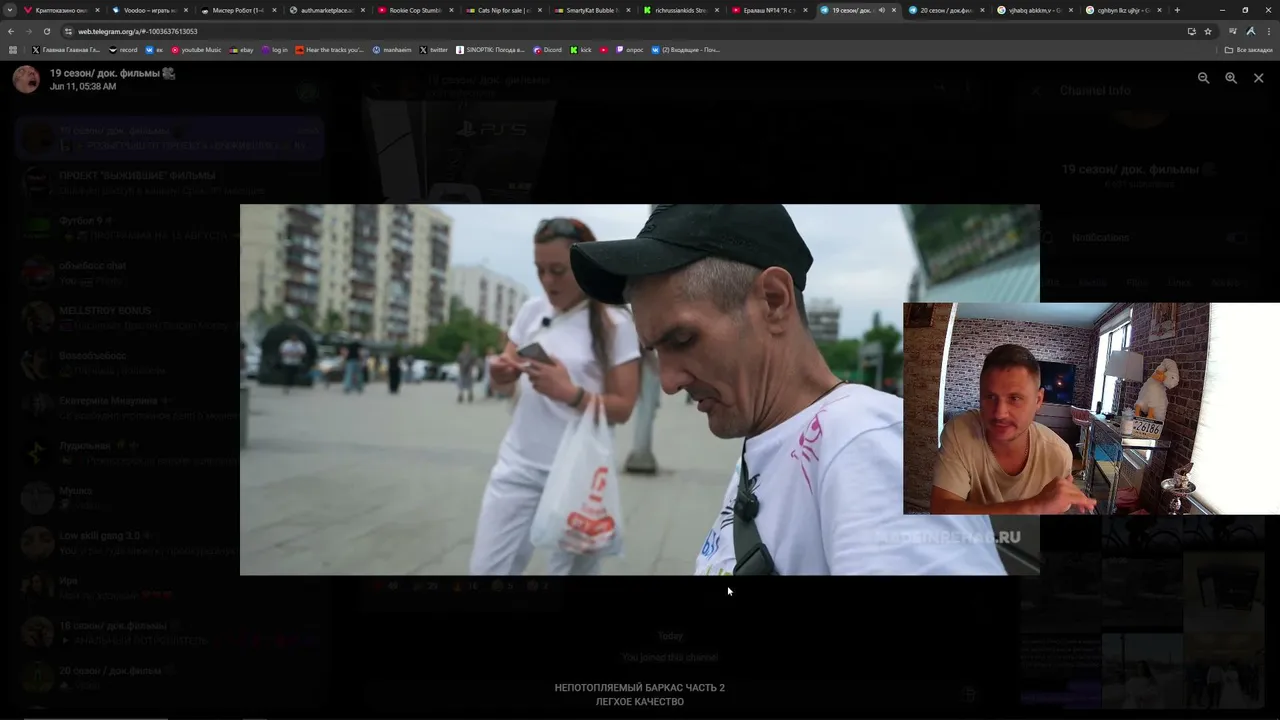Open the Все закладки bookmarks folder
This screenshot has width=1280, height=720.
tap(1249, 49)
